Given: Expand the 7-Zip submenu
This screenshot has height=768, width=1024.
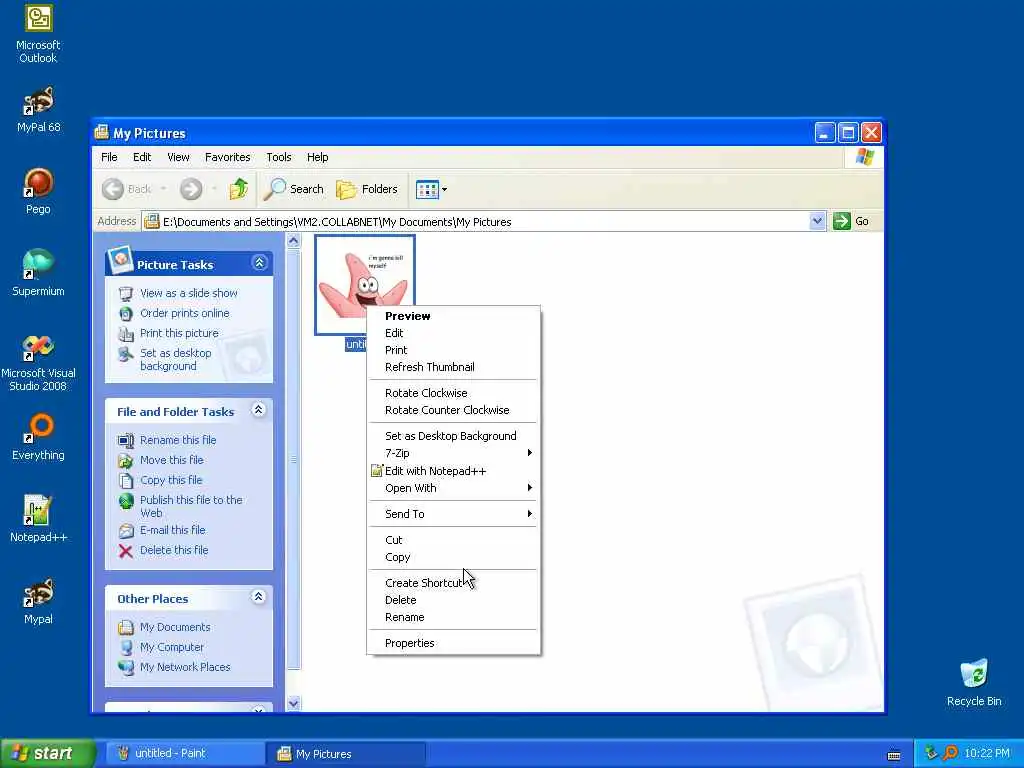Looking at the screenshot, I should (x=453, y=453).
